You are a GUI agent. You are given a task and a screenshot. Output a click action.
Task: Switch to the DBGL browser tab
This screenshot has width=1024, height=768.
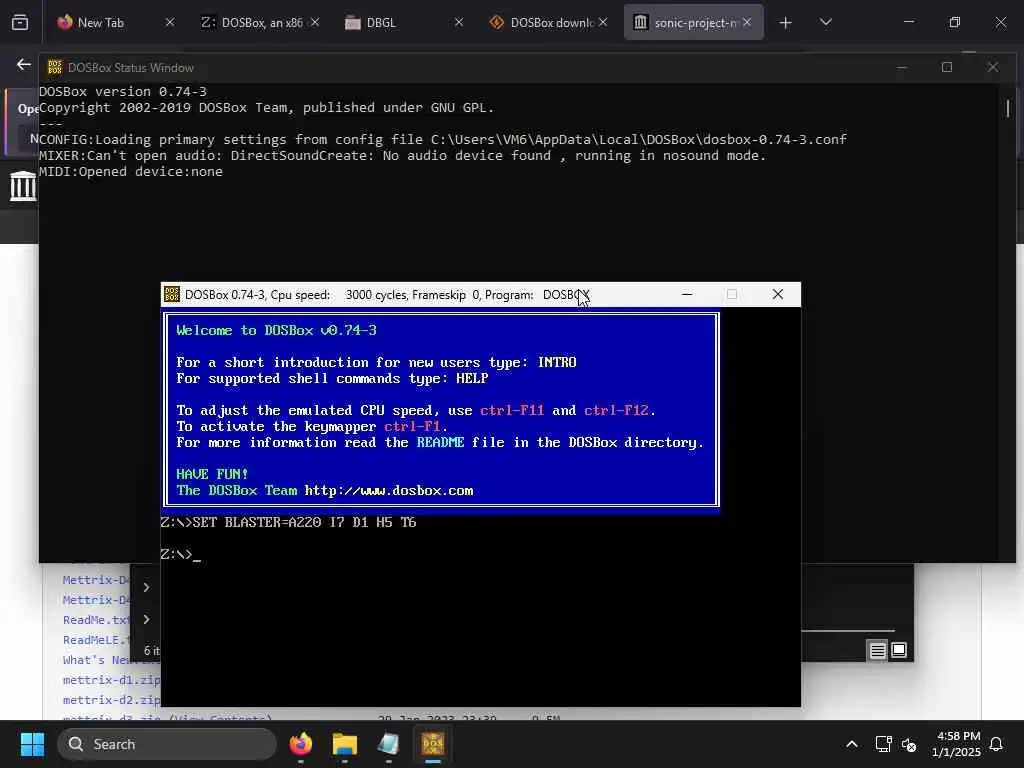[x=405, y=22]
